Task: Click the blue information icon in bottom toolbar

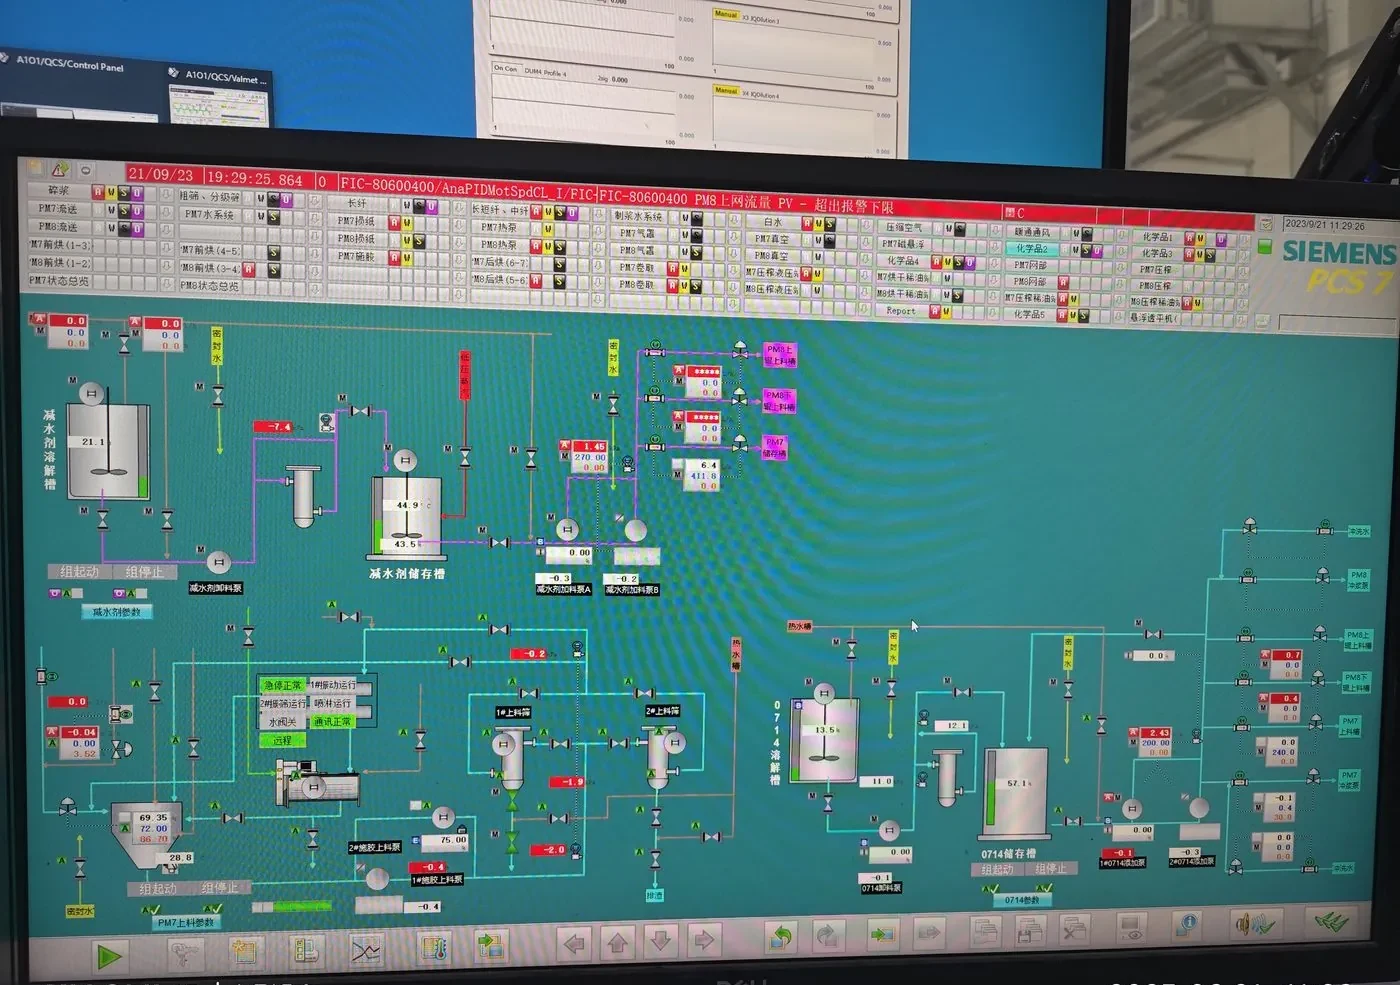Action: 1187,924
